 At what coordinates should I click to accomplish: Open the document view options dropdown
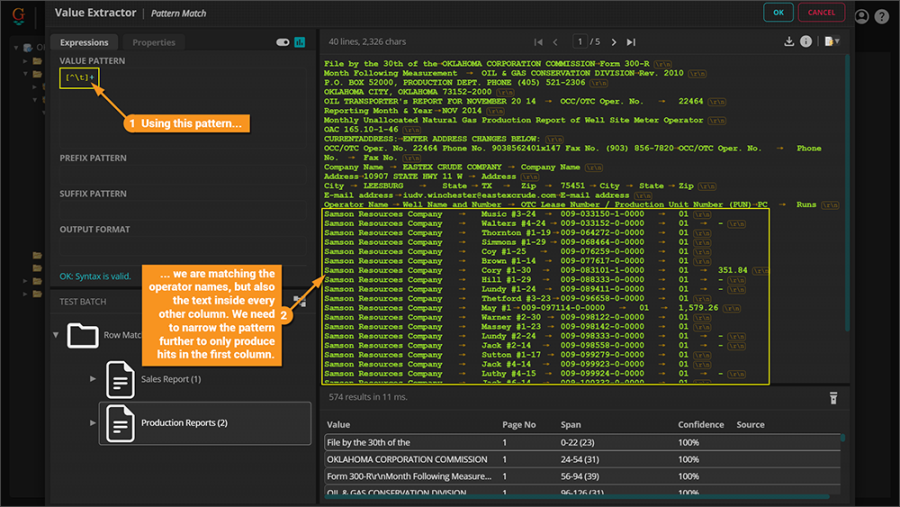pyautogui.click(x=832, y=42)
